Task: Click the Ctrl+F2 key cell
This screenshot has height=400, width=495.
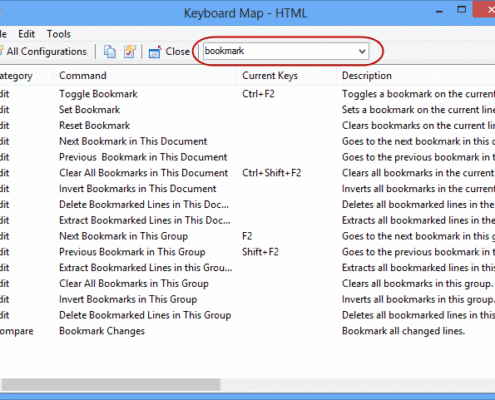Action: [x=258, y=94]
